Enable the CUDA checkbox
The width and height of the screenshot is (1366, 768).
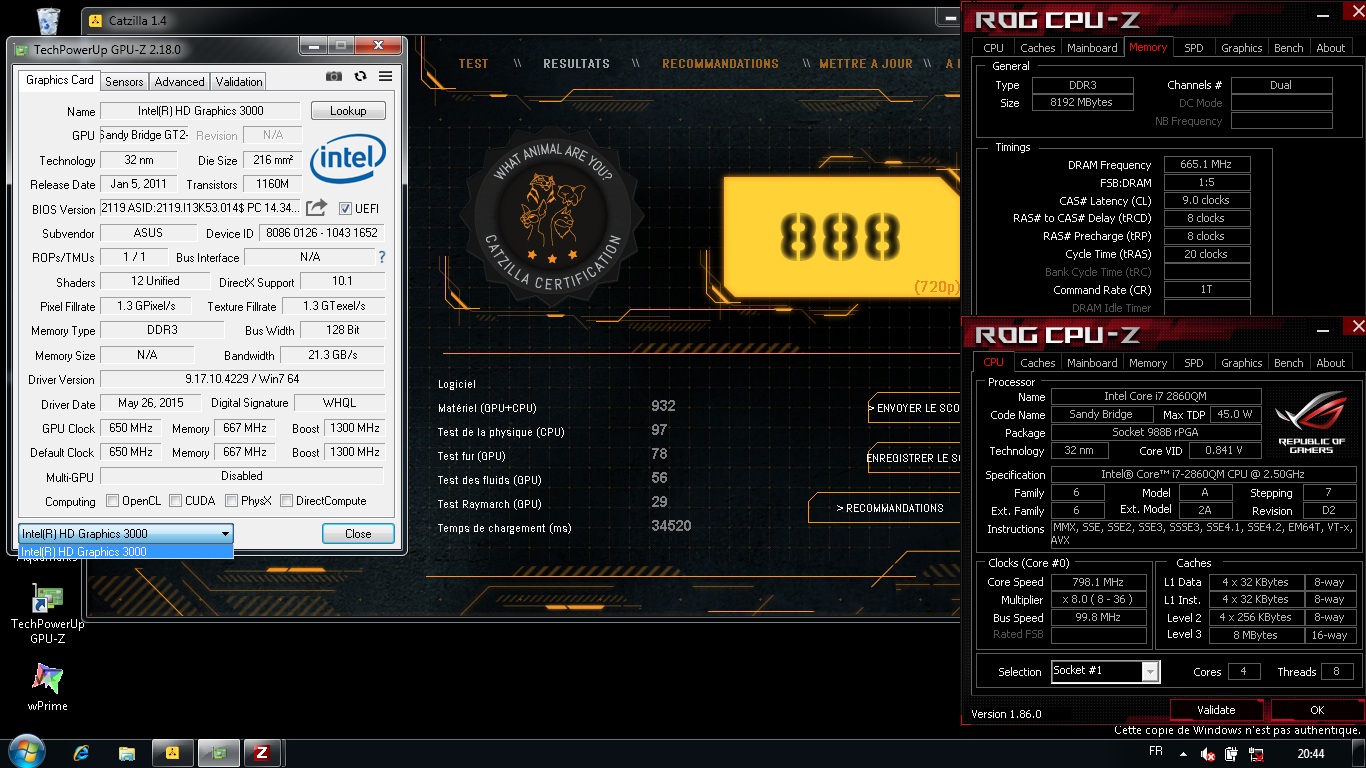176,501
